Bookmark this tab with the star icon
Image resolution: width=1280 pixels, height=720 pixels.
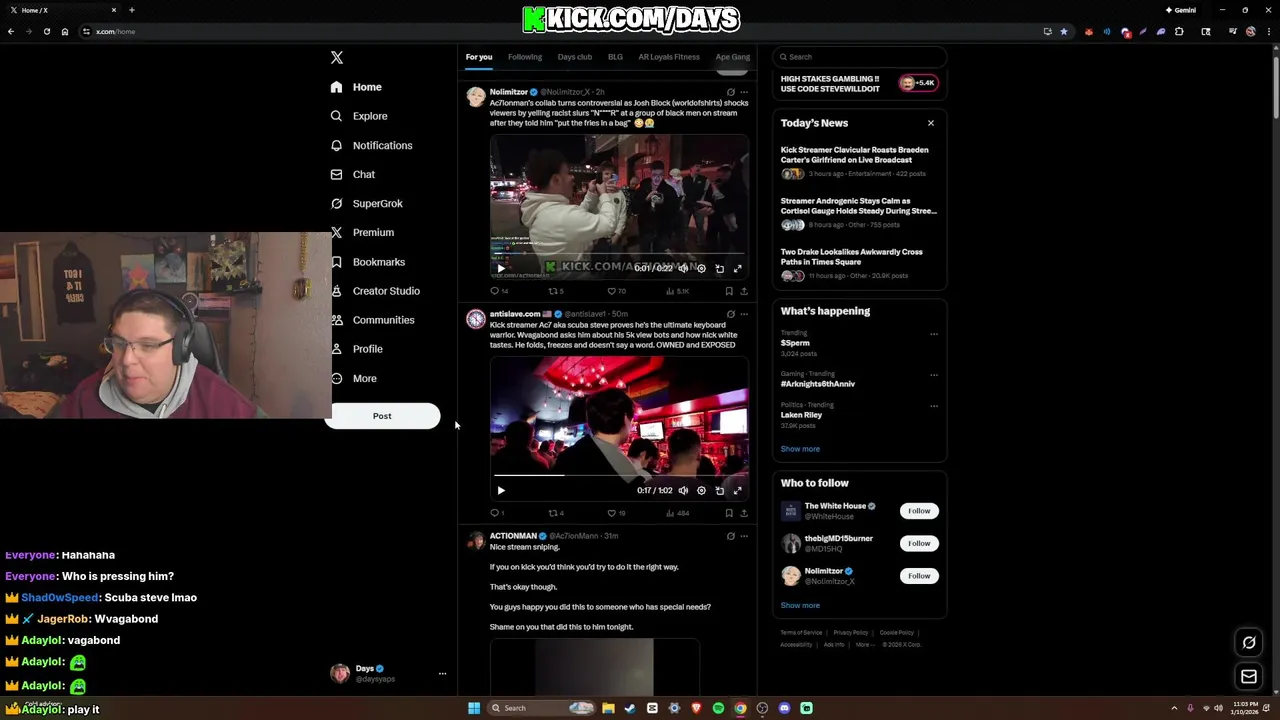click(1064, 31)
